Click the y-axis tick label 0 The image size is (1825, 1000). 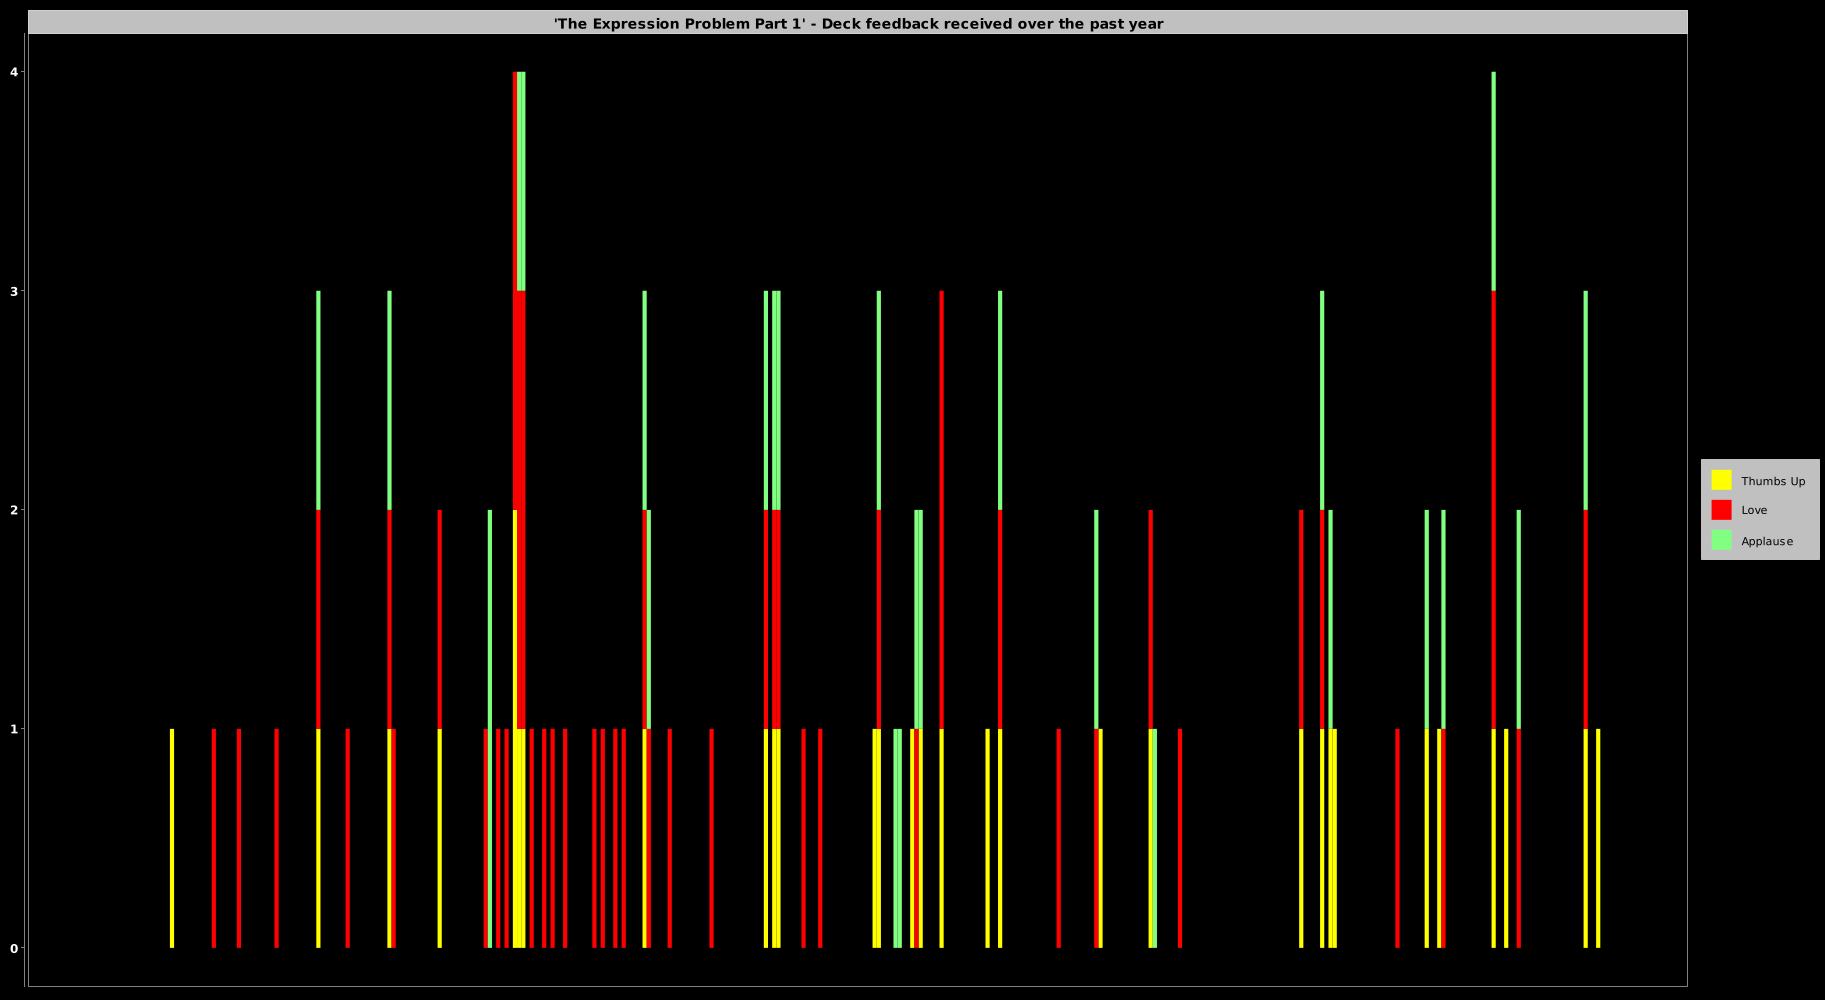coord(14,948)
